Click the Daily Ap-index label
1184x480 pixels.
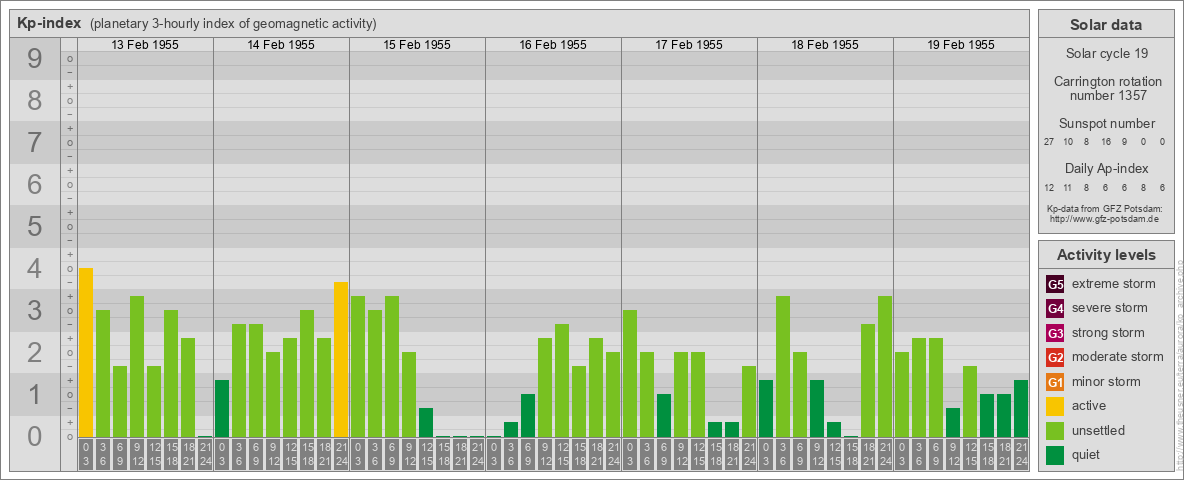pyautogui.click(x=1106, y=168)
